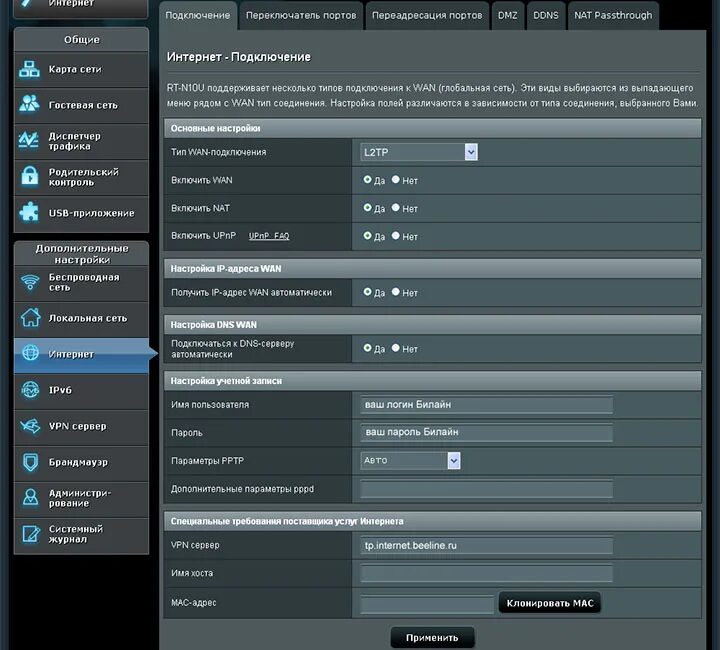Screen dimensions: 720x650
Task: Select Нет for Включить WAN
Action: 395,179
